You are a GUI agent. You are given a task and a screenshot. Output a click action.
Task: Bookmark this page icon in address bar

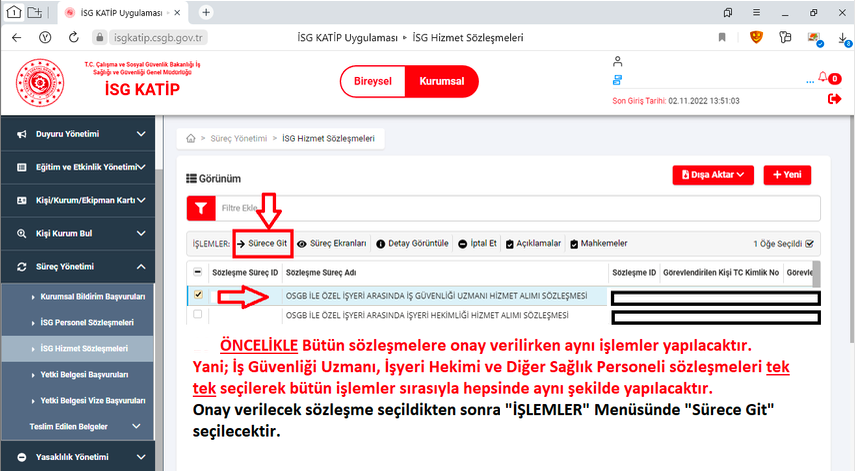click(721, 38)
